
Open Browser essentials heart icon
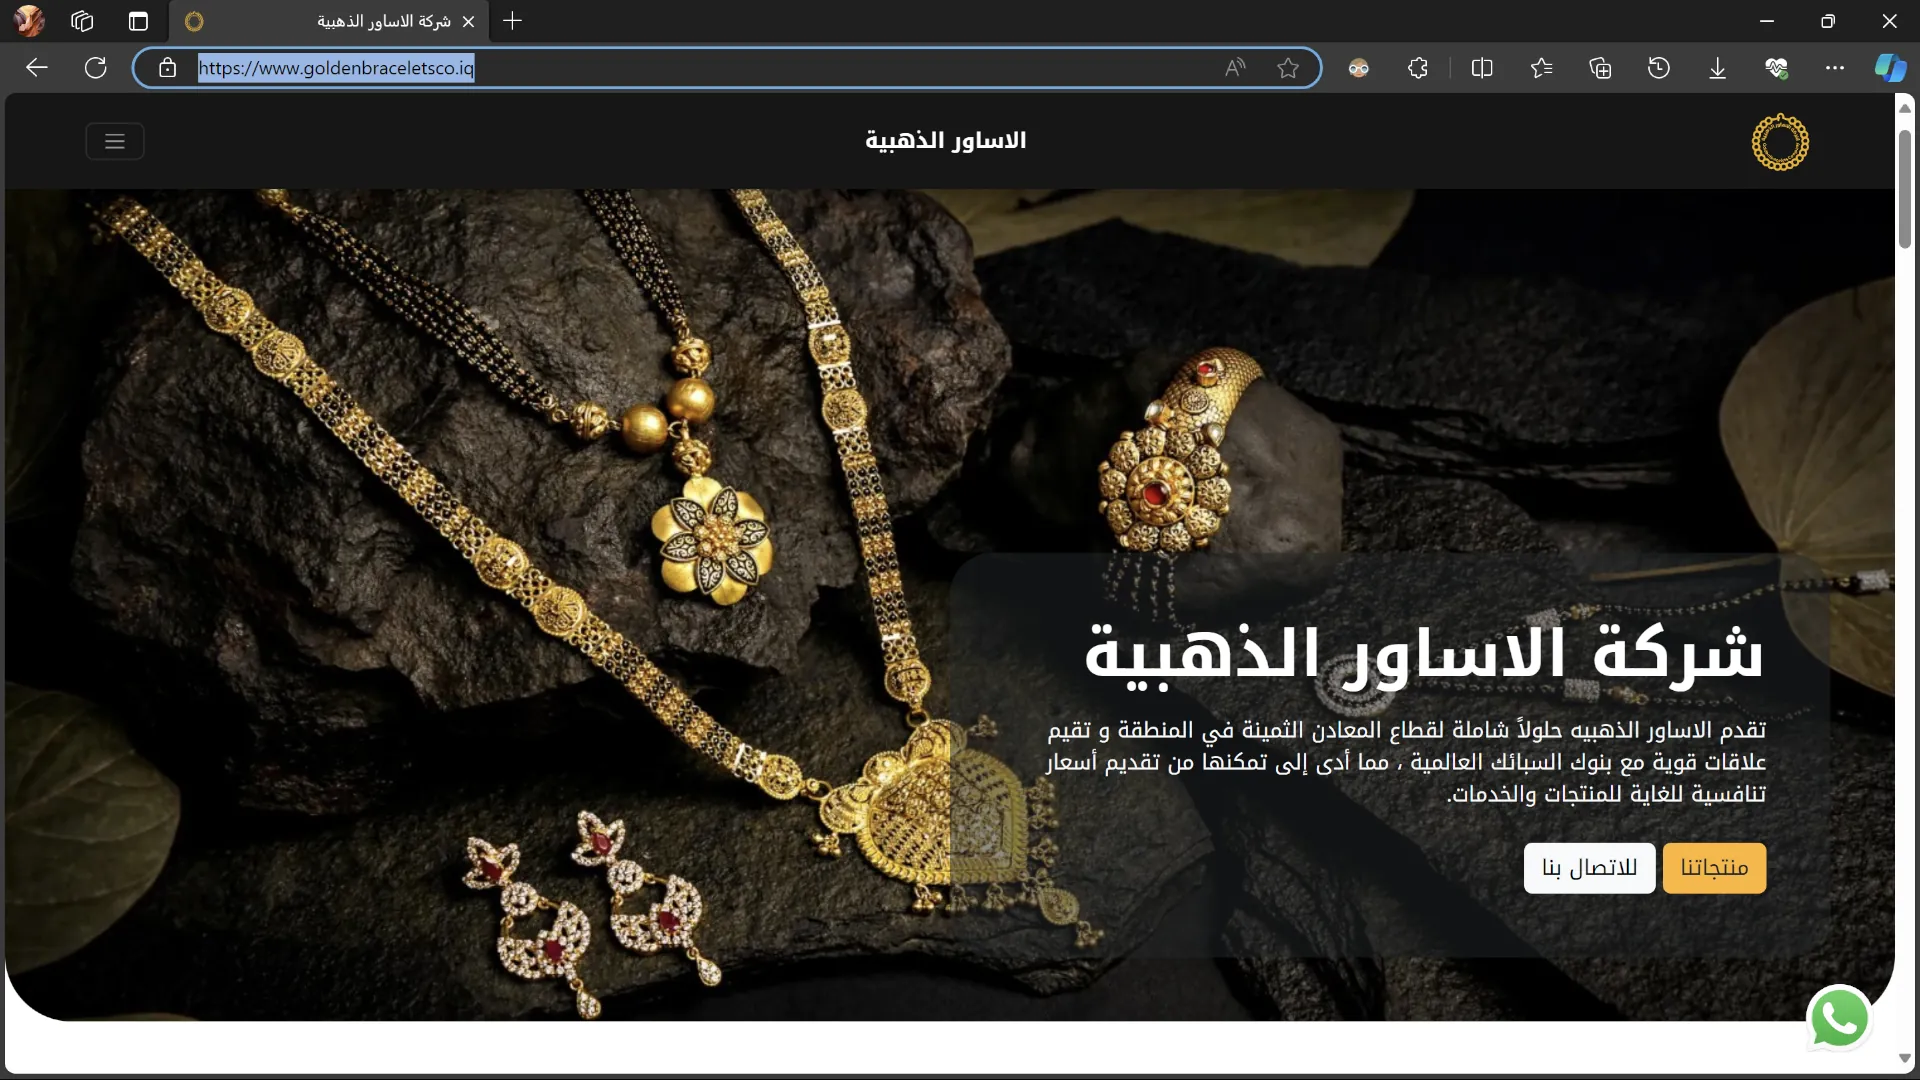click(1776, 68)
